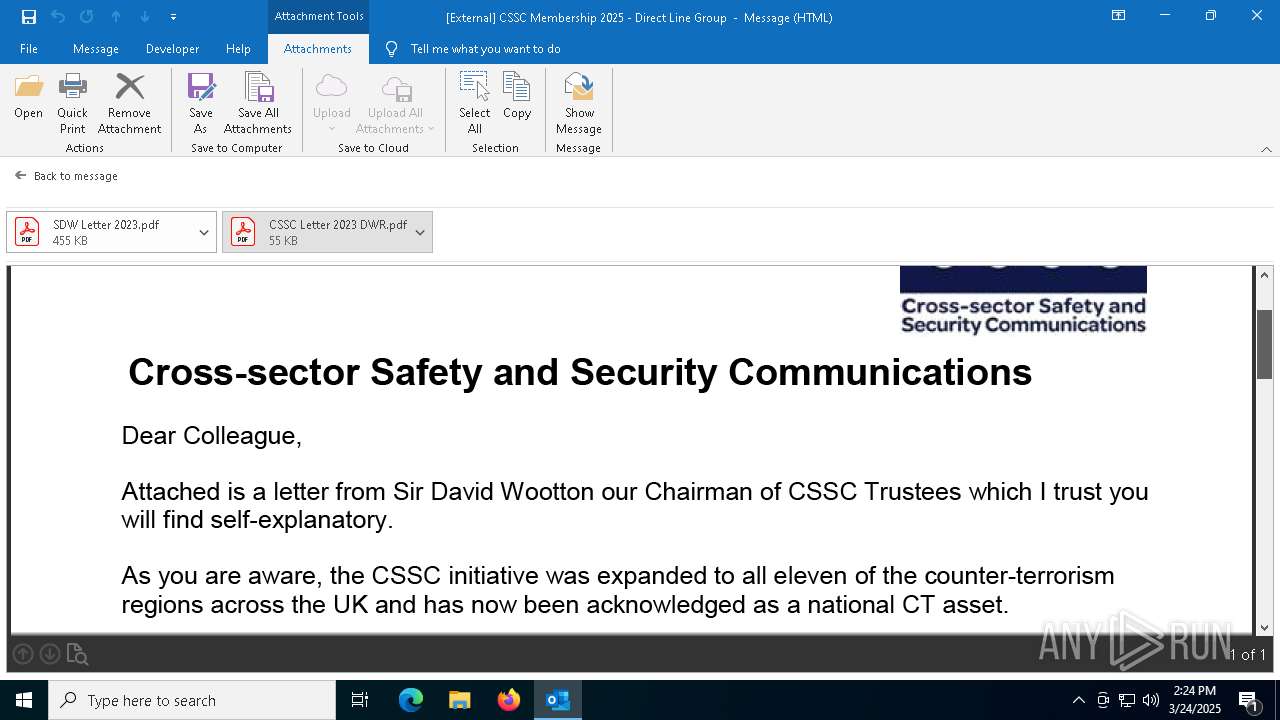Open dropdown for SDW Letter 2023.pdf
This screenshot has height=720, width=1280.
tap(204, 232)
